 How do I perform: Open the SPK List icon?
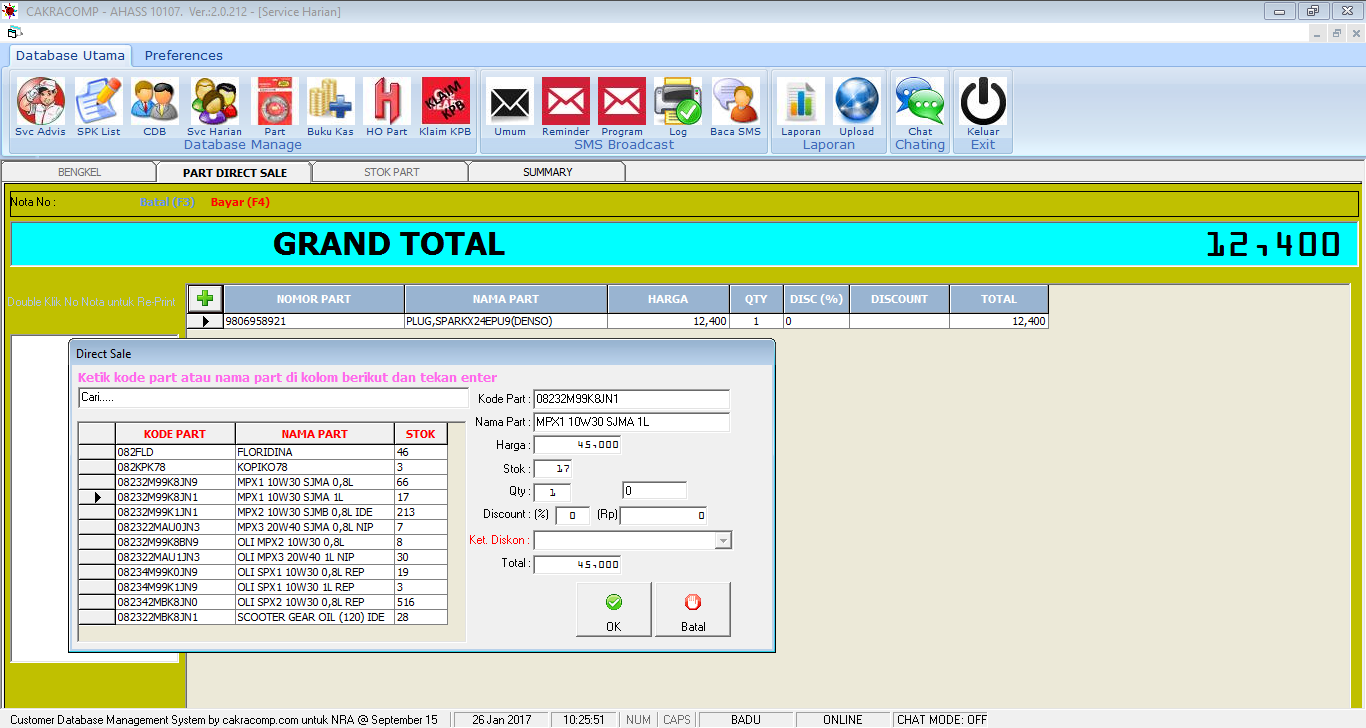coord(98,104)
